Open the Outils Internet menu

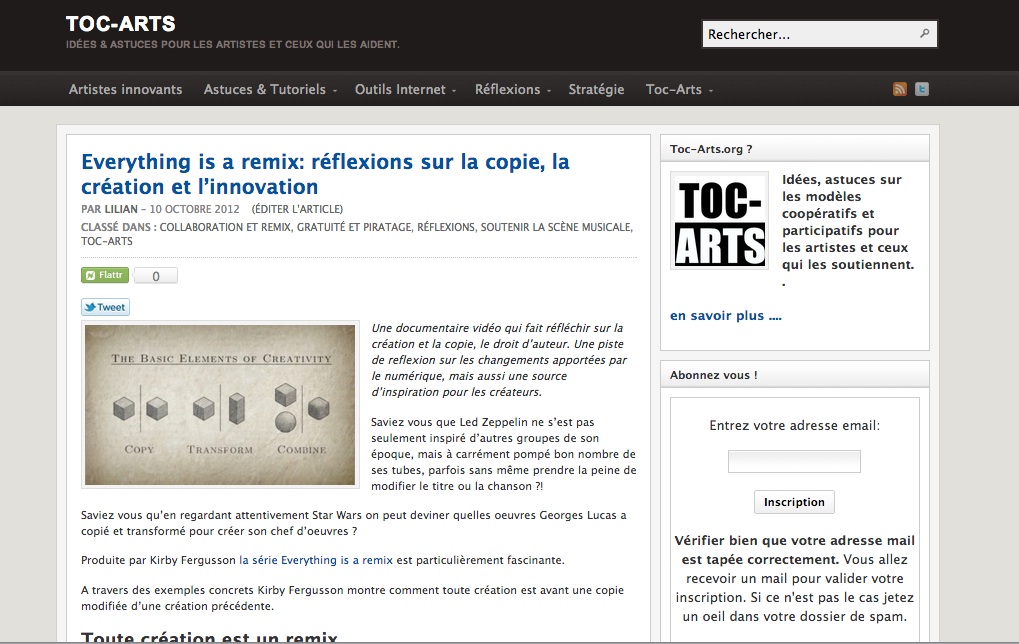(400, 90)
